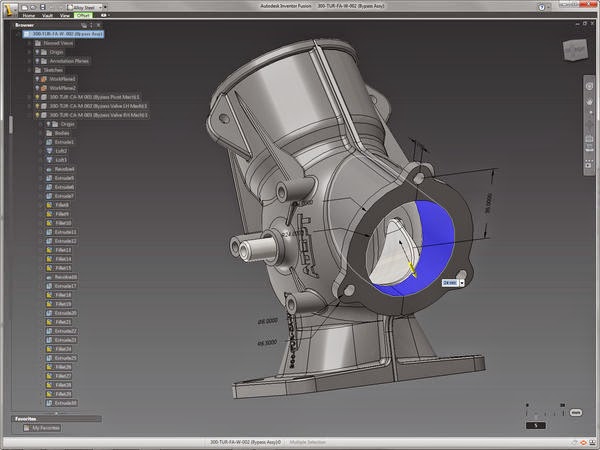The width and height of the screenshot is (600, 450).
Task: Select the Pan hand tool in navigation bar
Action: click(x=589, y=102)
